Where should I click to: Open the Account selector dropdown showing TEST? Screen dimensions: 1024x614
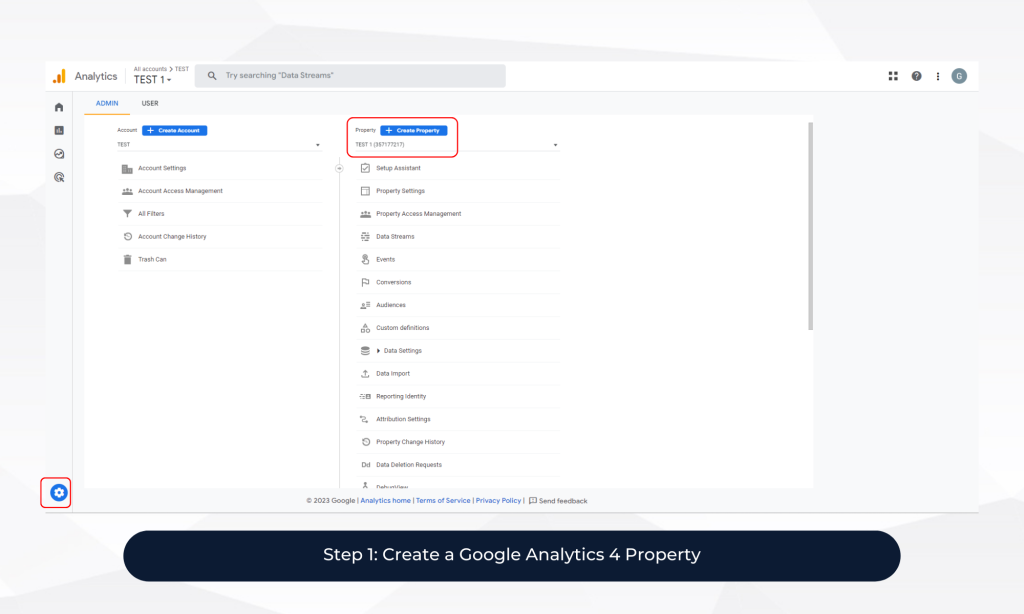pyautogui.click(x=218, y=145)
